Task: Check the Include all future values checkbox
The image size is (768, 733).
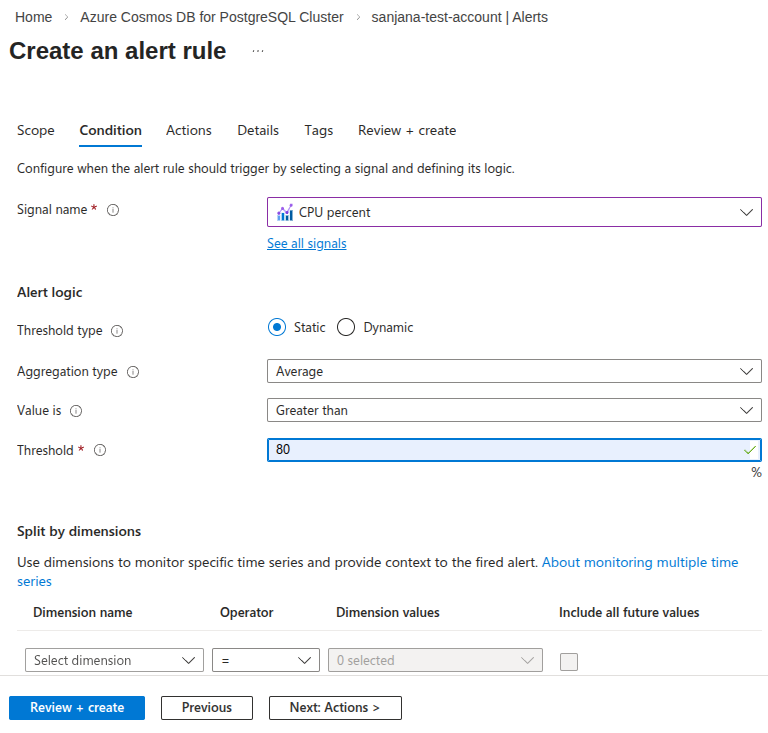Action: tap(569, 662)
